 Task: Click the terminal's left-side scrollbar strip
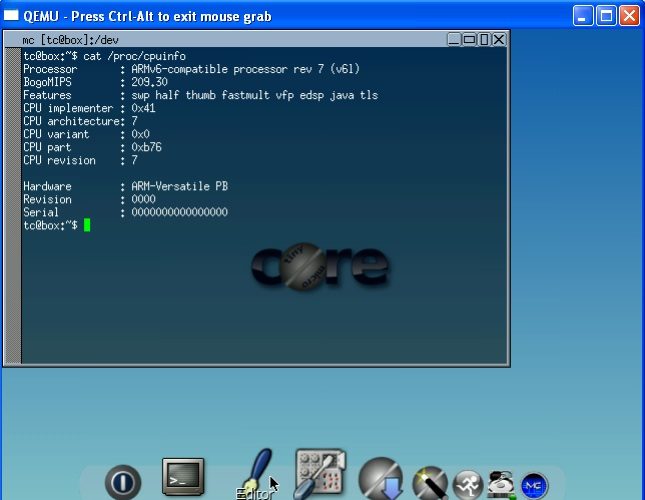(x=13, y=200)
